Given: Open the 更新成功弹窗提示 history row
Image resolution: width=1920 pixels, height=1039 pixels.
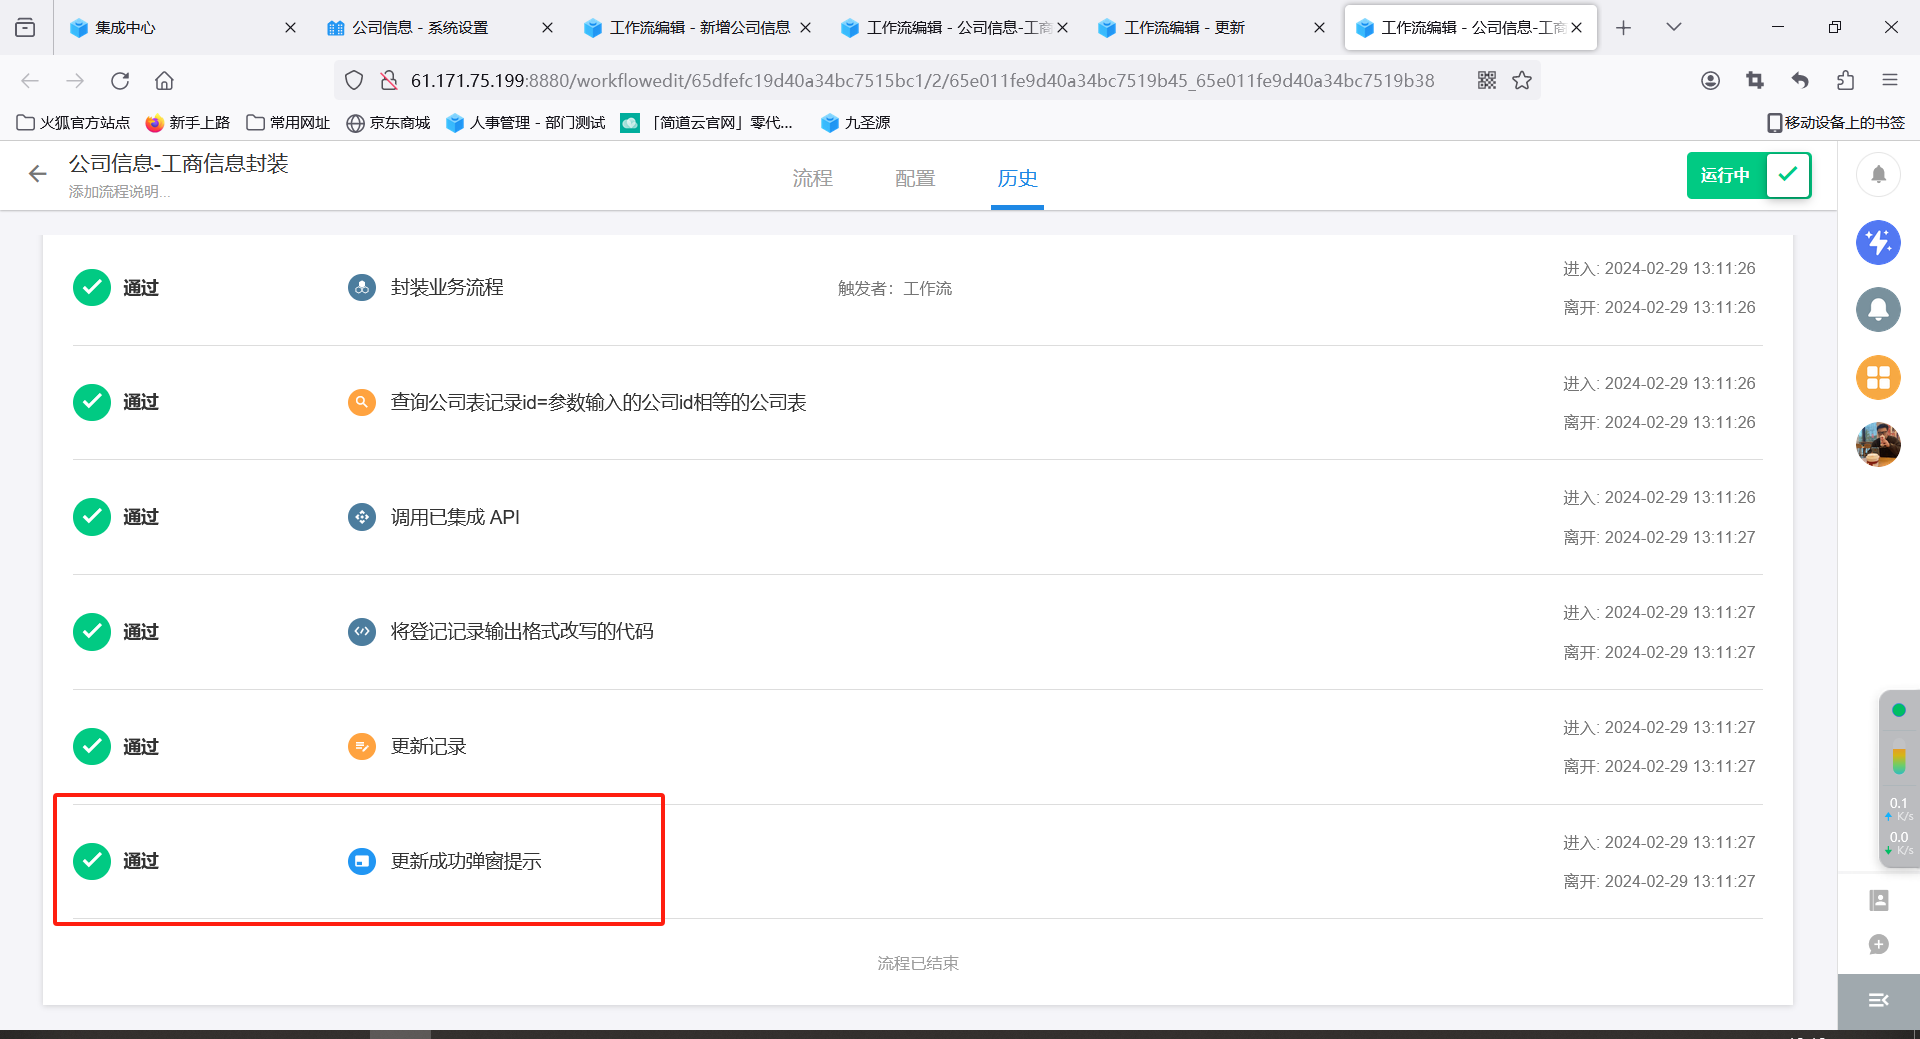Looking at the screenshot, I should [x=917, y=862].
